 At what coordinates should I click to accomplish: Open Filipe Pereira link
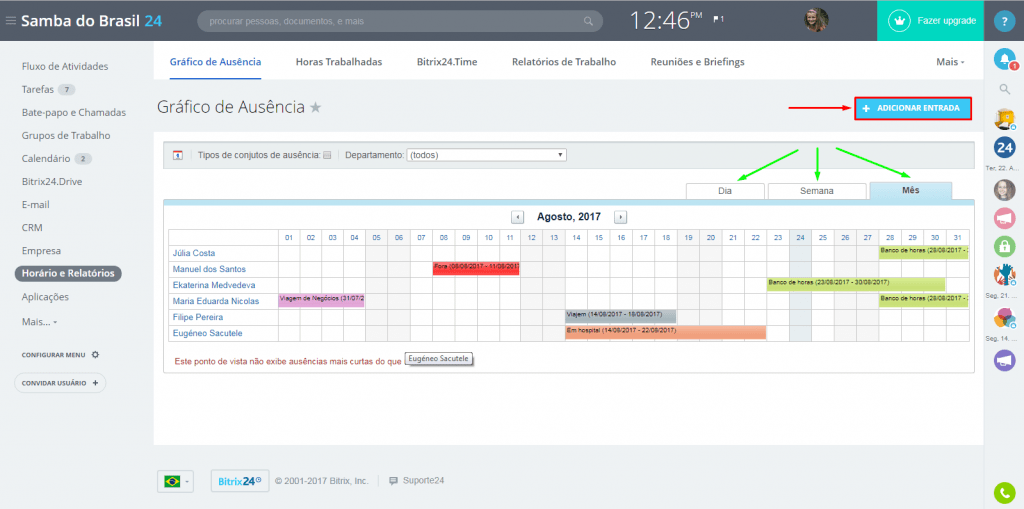click(198, 317)
